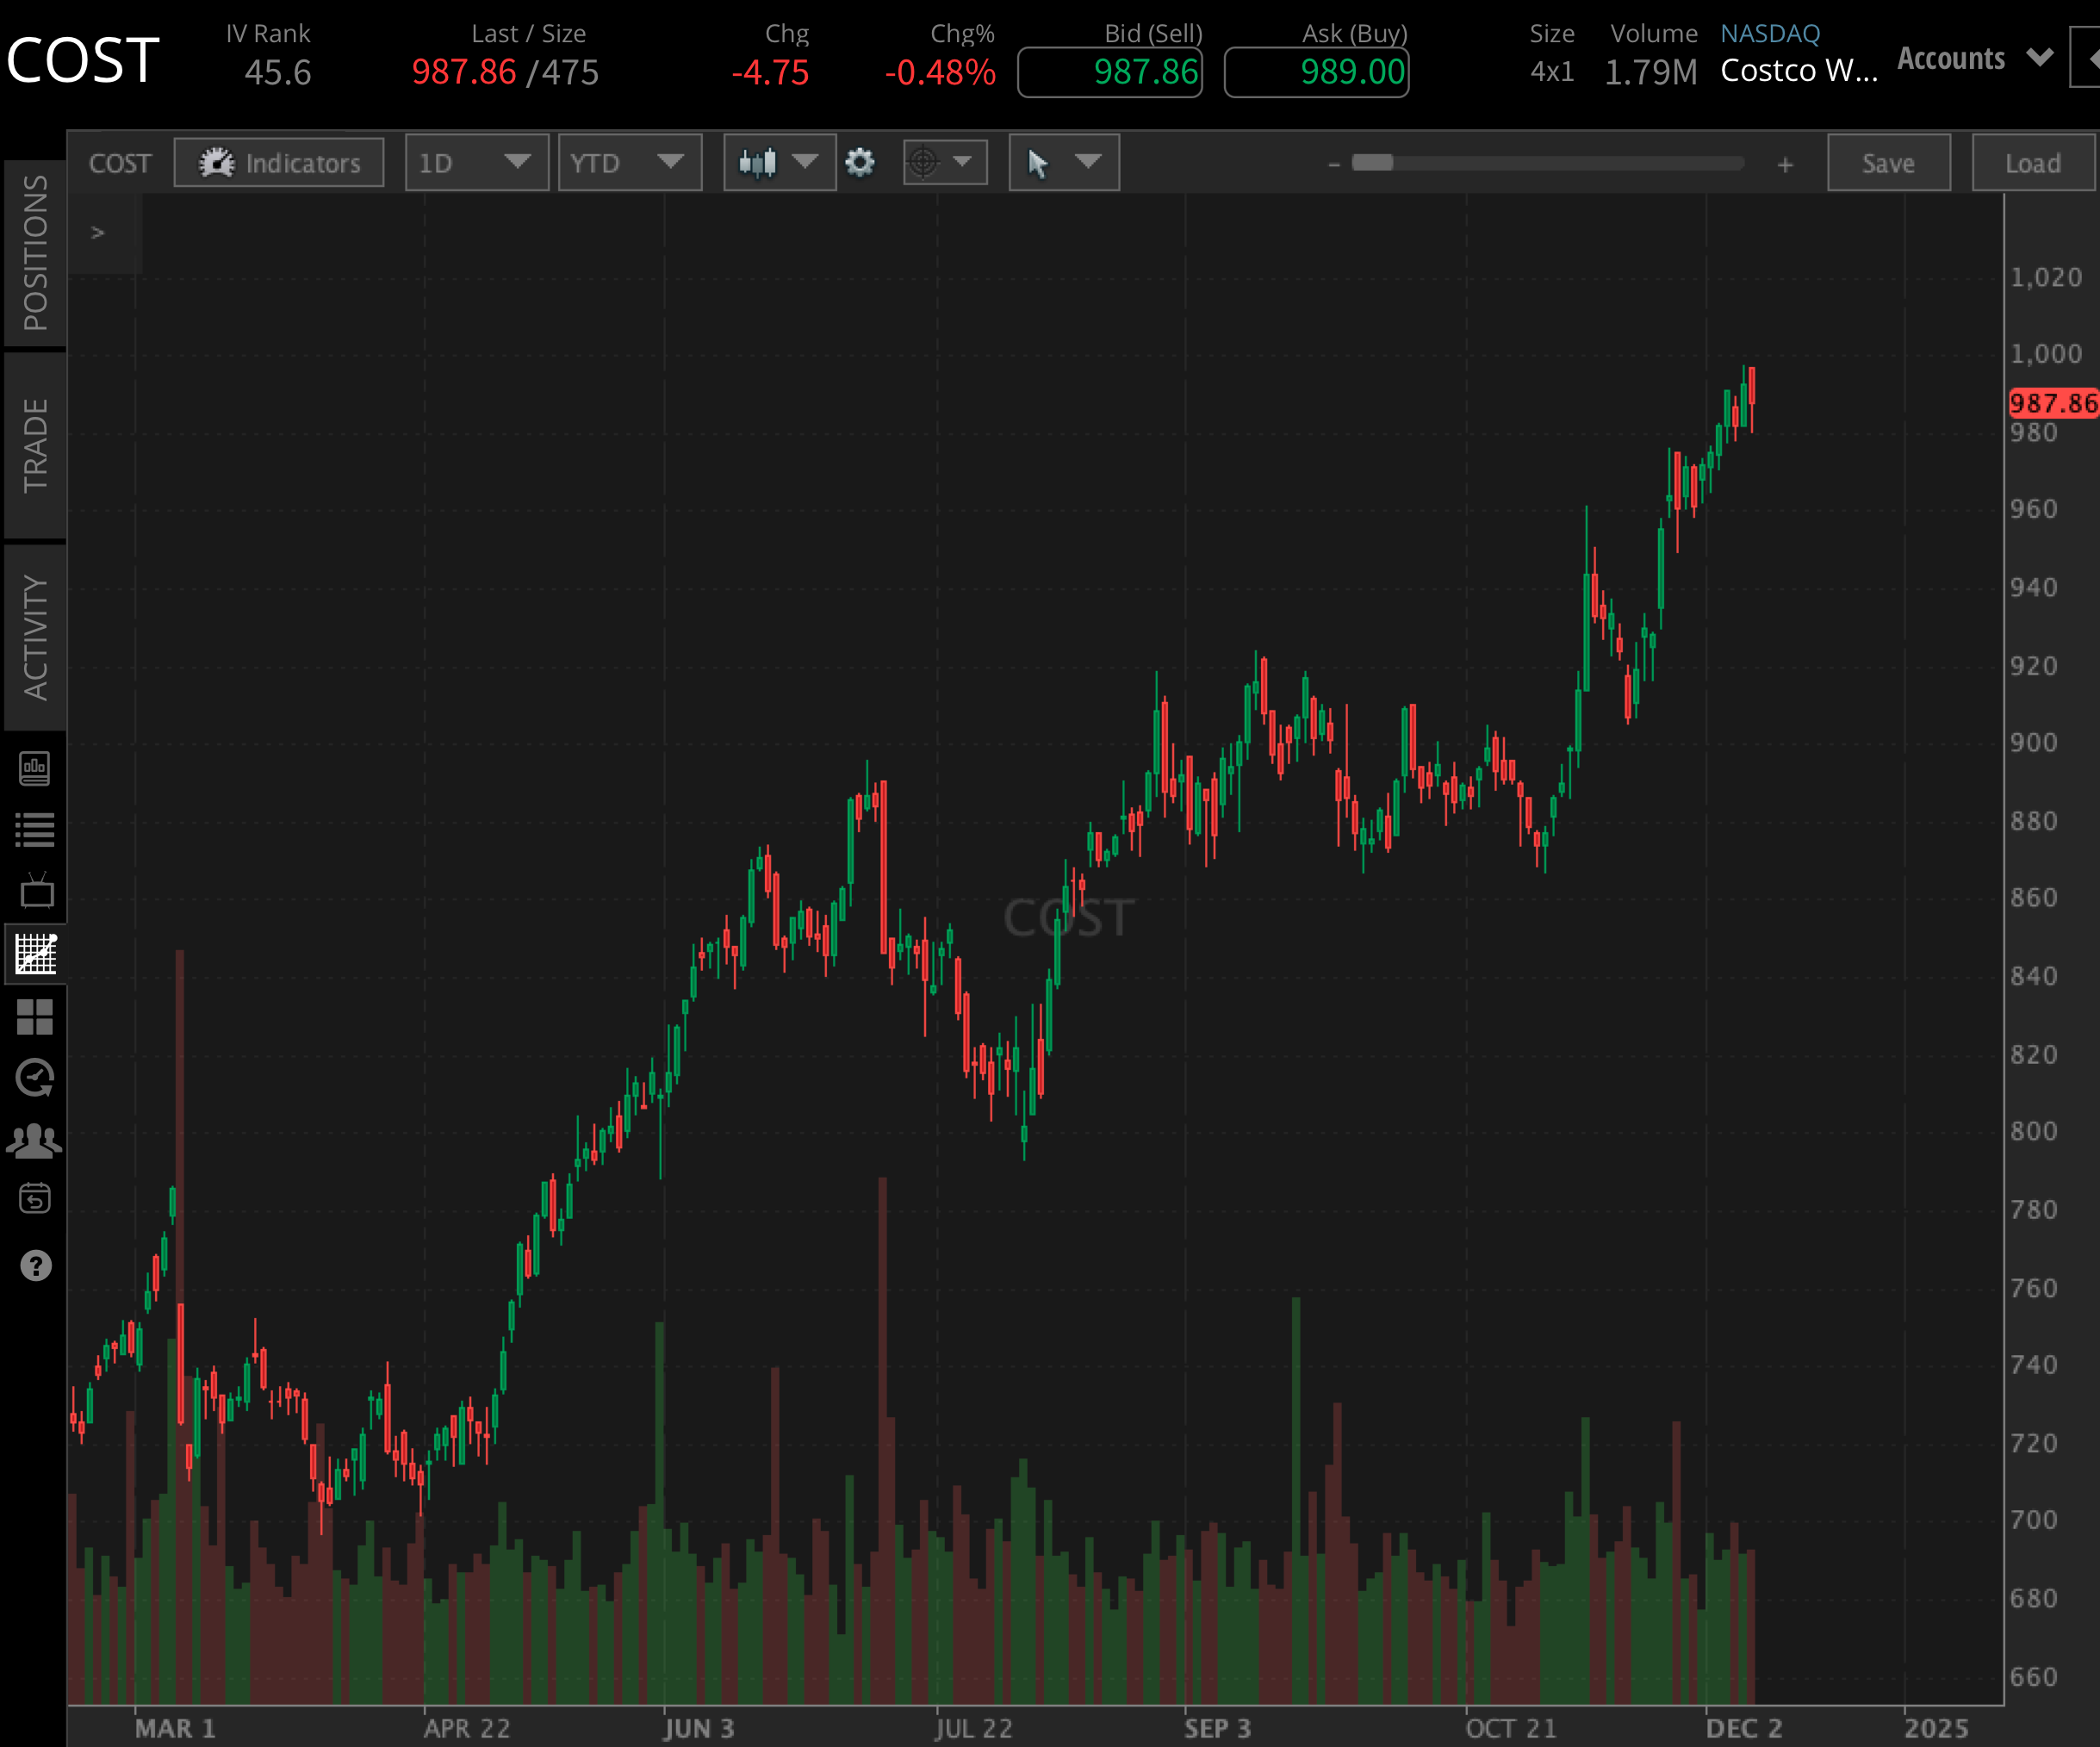Screen dimensions: 2100x1747
Task: Click the calendar history icon in sidebar
Action: pos(35,1199)
